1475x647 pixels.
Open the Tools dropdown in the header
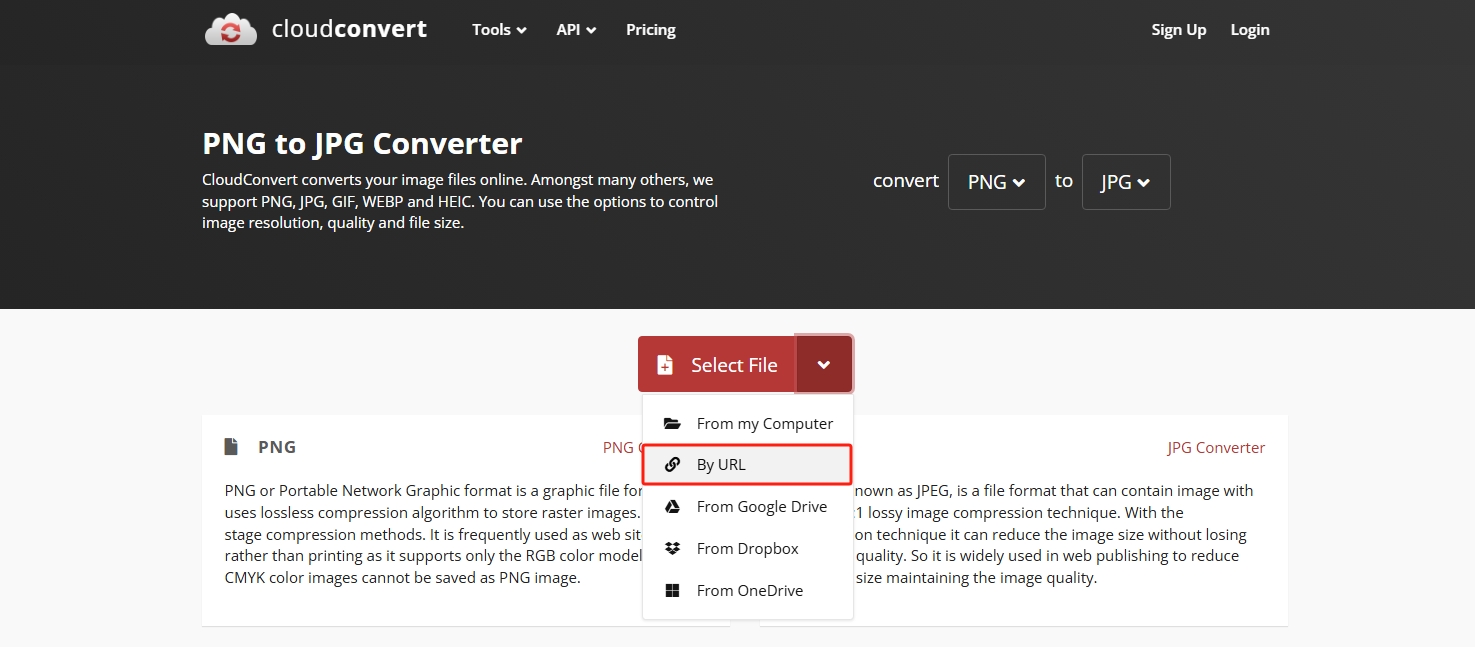coord(499,30)
